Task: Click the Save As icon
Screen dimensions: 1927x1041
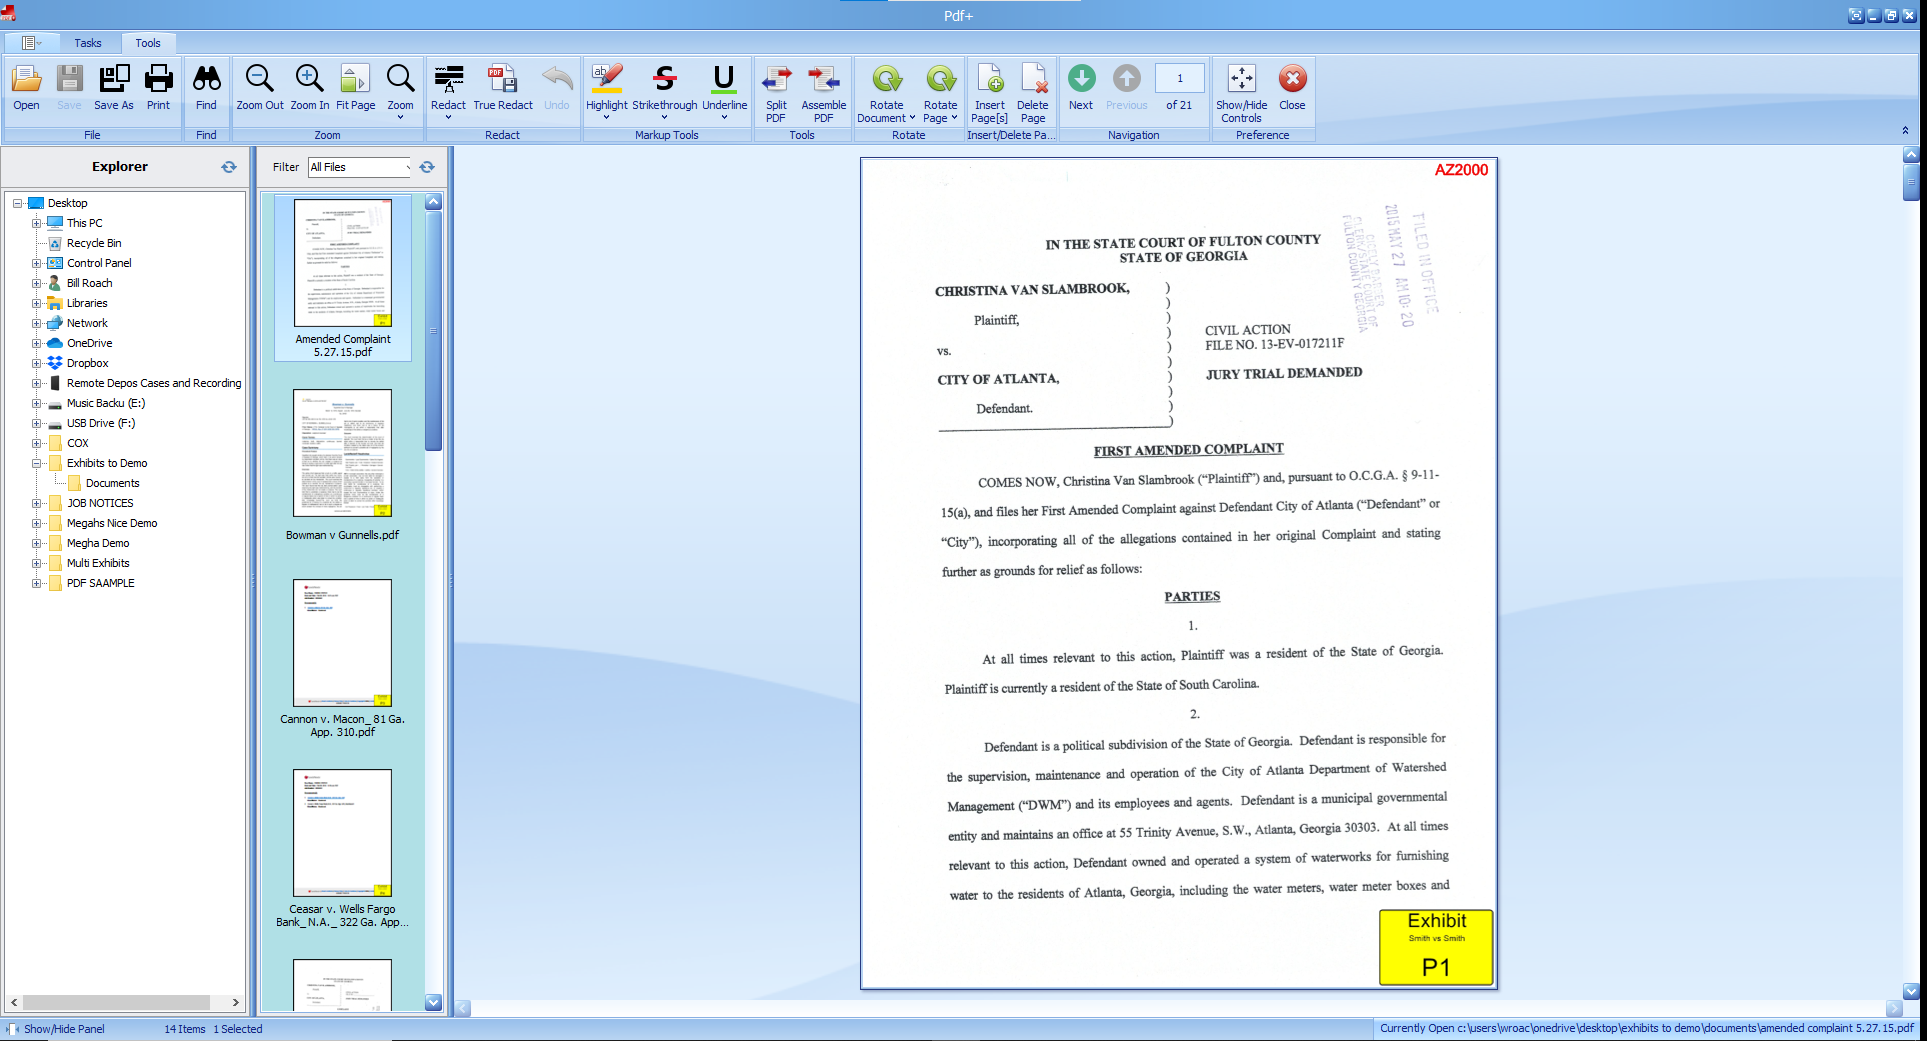Action: 113,87
